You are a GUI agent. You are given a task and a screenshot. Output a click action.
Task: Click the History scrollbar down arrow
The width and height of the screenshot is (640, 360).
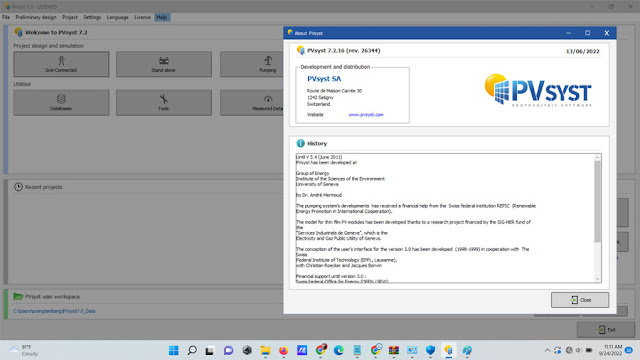(x=598, y=279)
